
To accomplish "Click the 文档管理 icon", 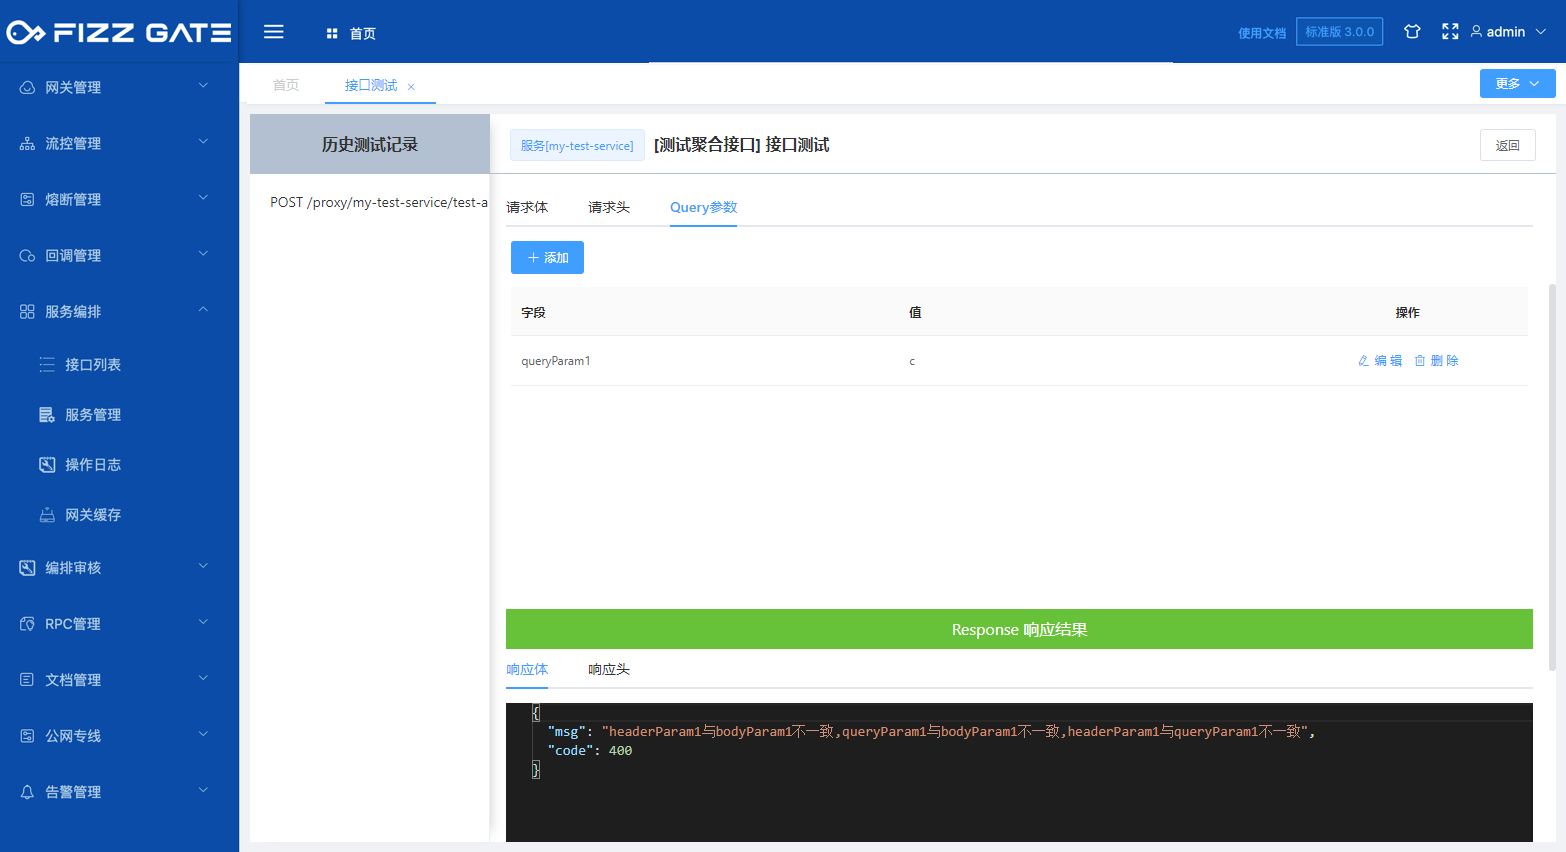I will click(27, 680).
